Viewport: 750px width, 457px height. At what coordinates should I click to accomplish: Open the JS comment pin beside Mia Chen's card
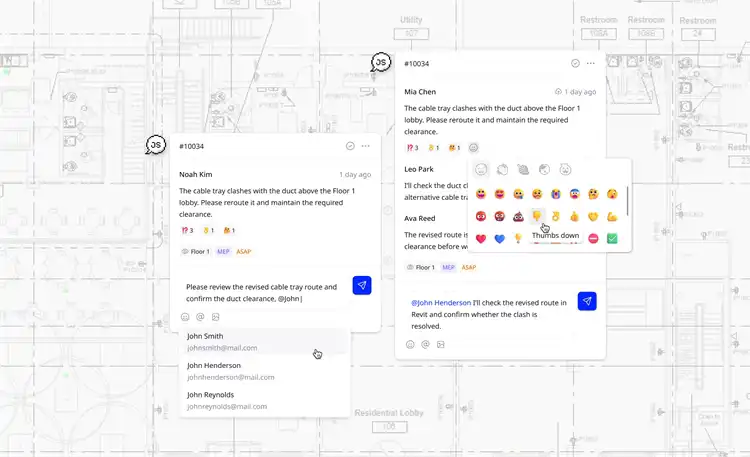(x=381, y=62)
